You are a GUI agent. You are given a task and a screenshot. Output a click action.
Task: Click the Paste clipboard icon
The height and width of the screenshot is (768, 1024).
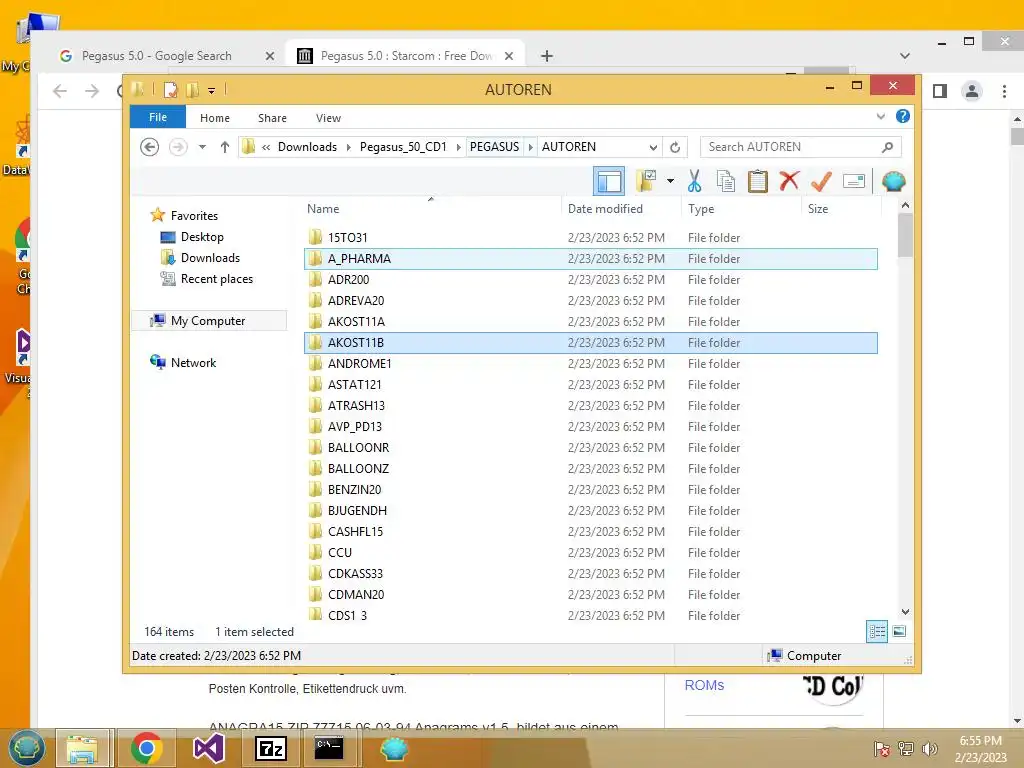click(758, 181)
